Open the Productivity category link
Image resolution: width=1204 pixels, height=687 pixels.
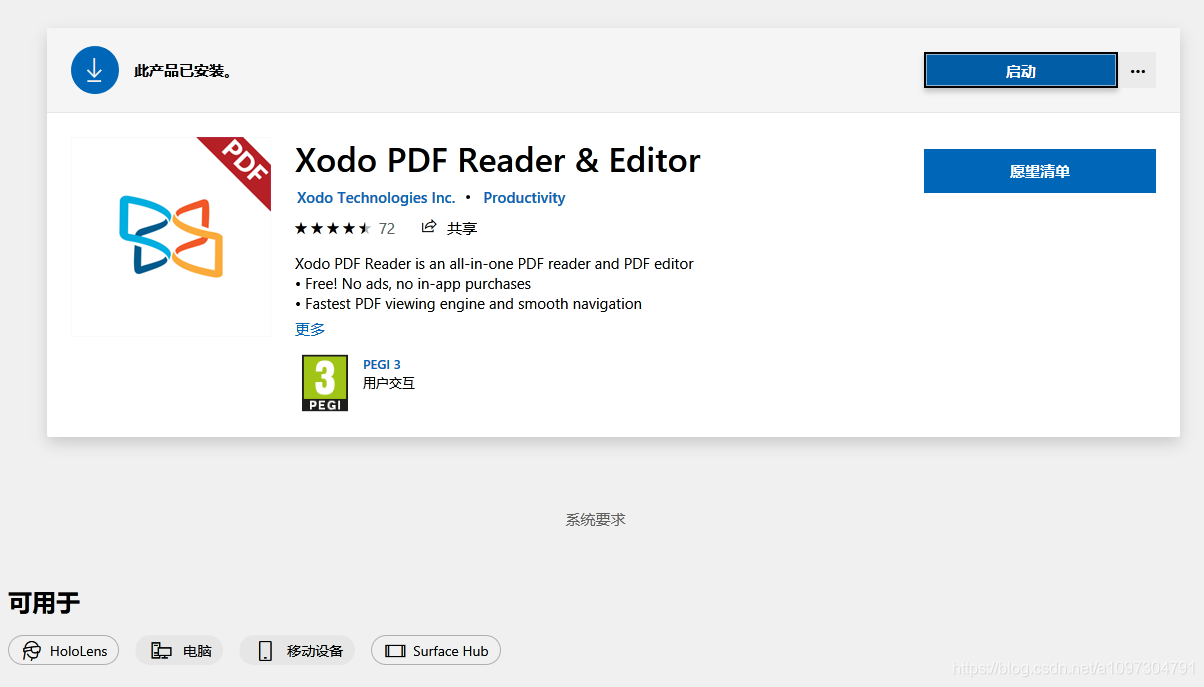coord(524,198)
